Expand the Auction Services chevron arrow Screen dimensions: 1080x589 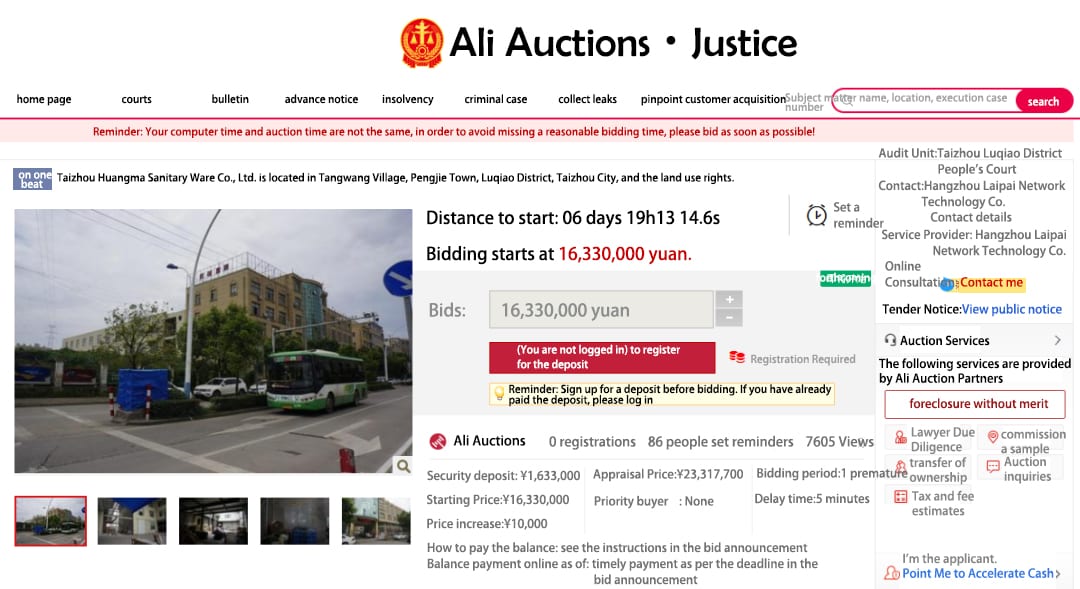(x=1057, y=340)
